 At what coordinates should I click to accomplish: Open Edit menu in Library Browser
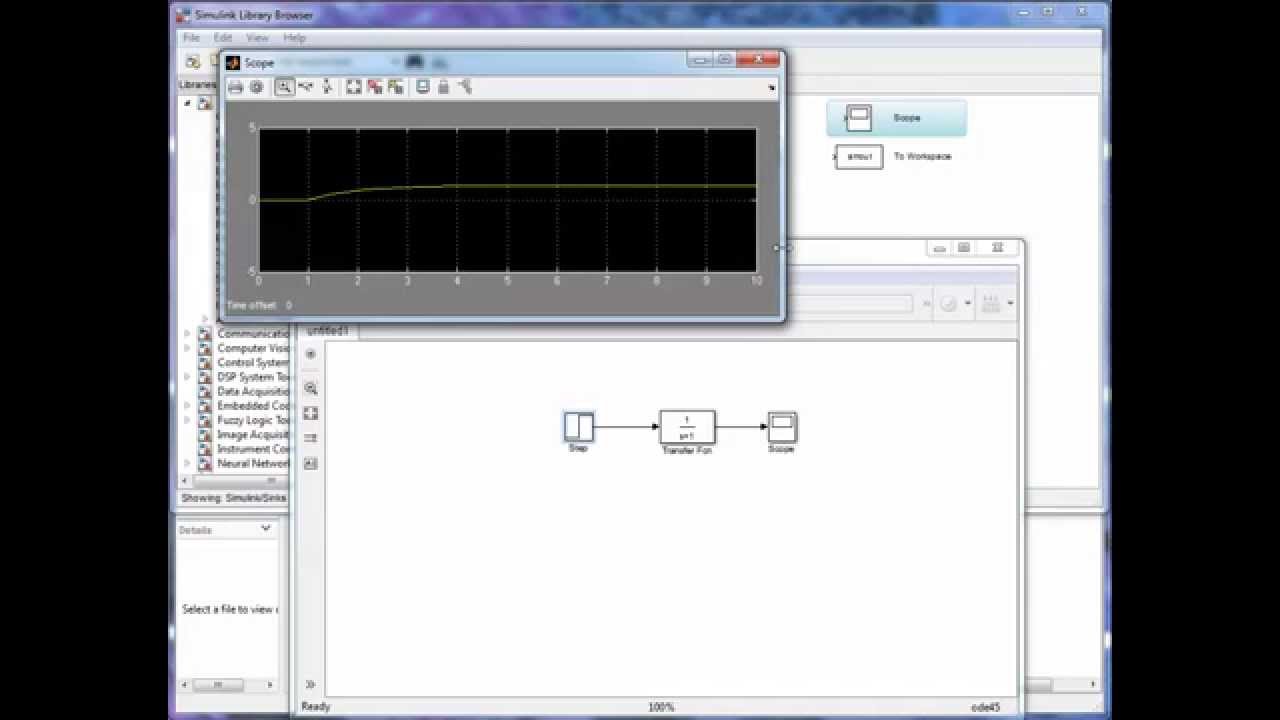coord(222,38)
